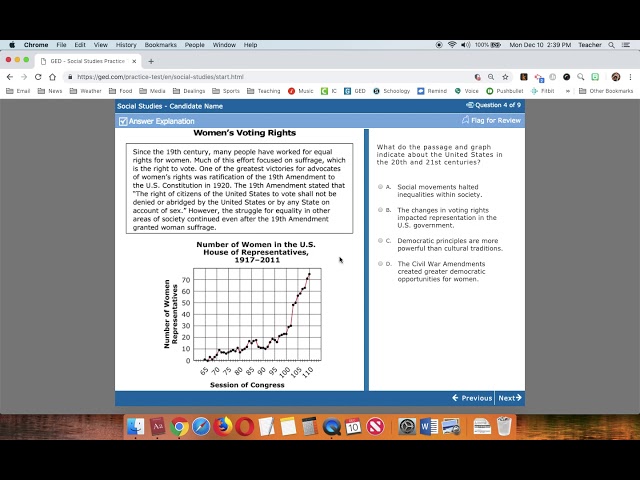Open Spotlight search in menu bar

pyautogui.click(x=611, y=45)
